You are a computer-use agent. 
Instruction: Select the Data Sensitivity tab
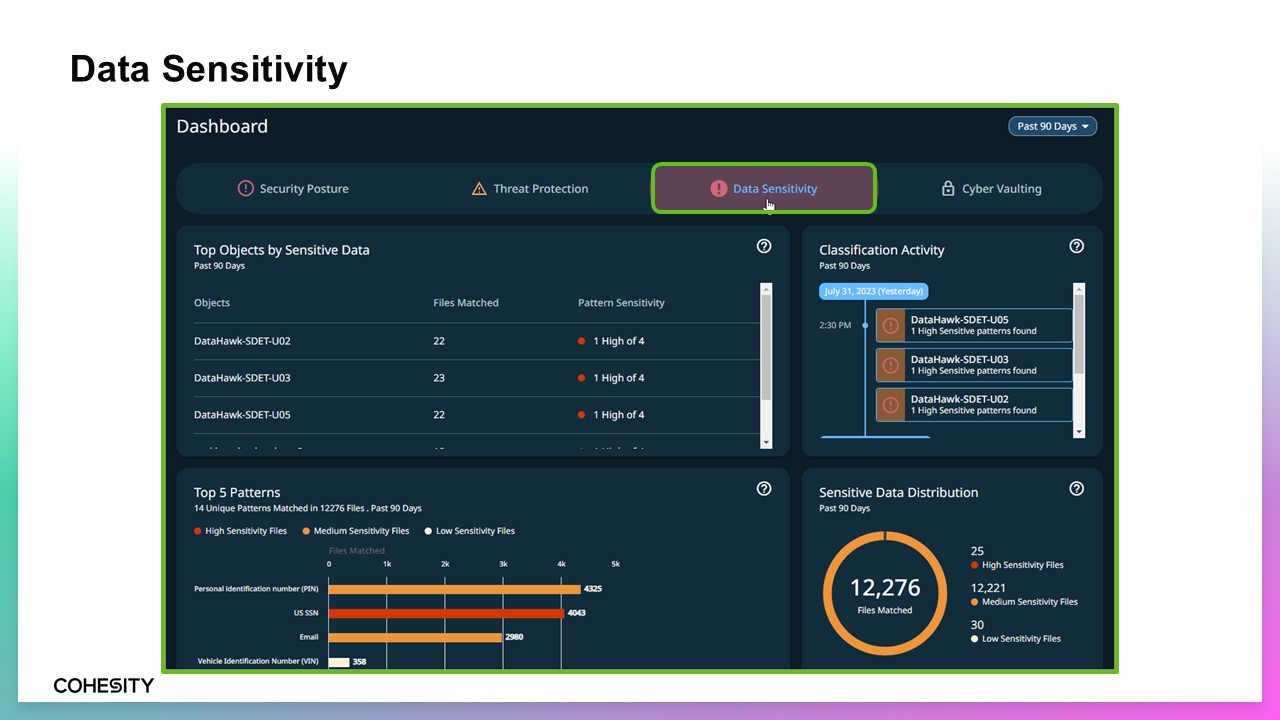[764, 188]
